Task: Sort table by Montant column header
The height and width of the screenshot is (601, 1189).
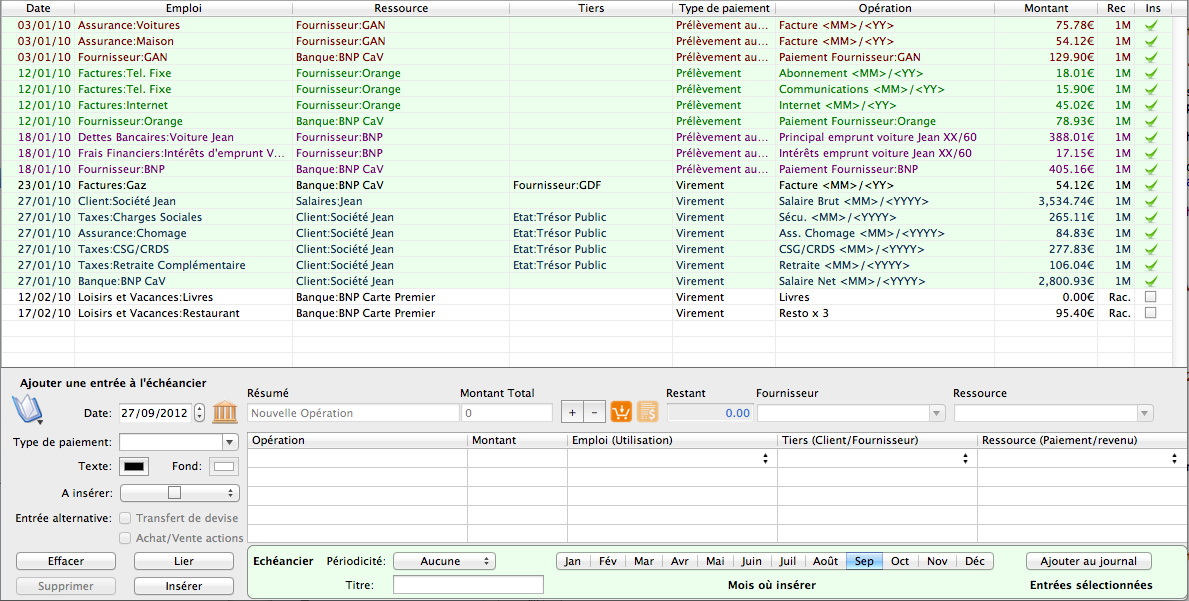Action: [x=1046, y=8]
